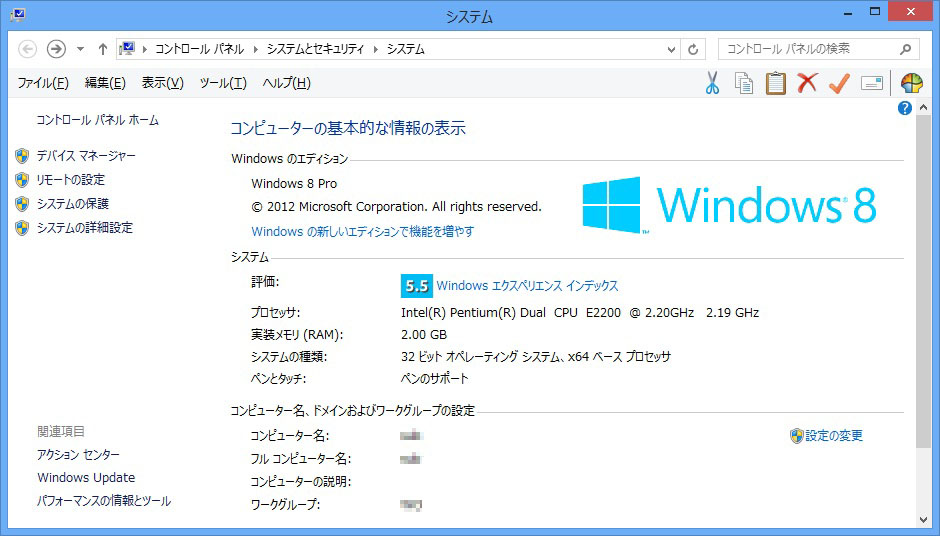Minimize the システム window
Screen dimensions: 940x540
[x=848, y=13]
